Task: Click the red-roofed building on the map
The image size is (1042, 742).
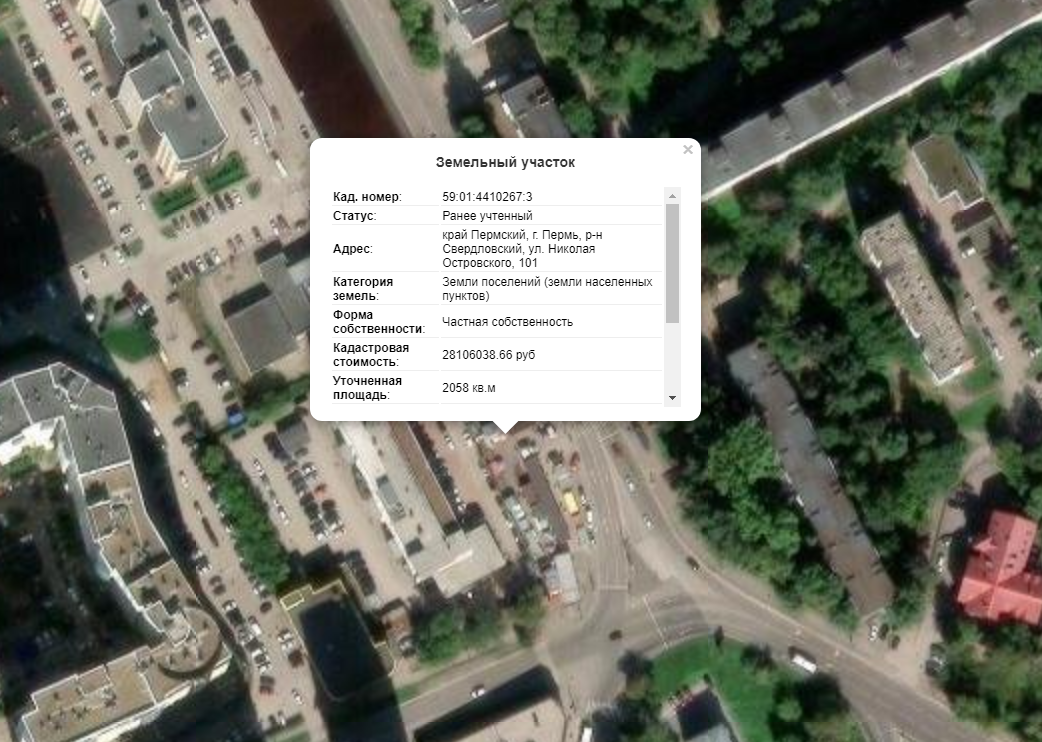Action: click(1000, 568)
